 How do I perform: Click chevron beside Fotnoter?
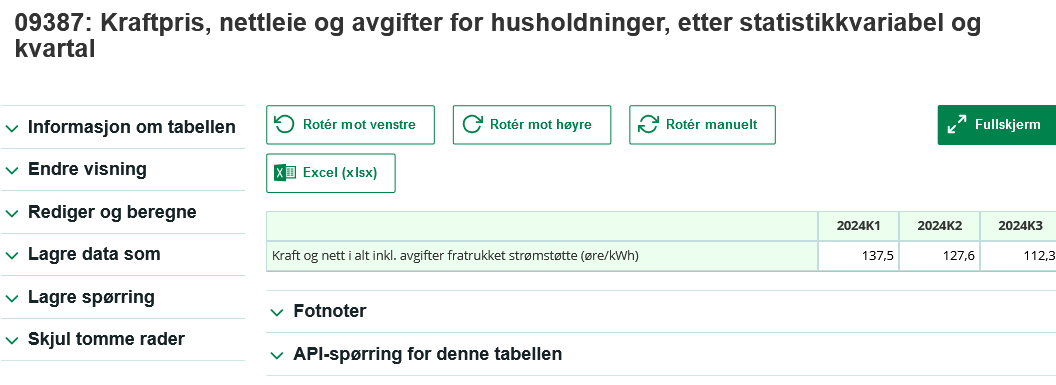[x=277, y=312]
